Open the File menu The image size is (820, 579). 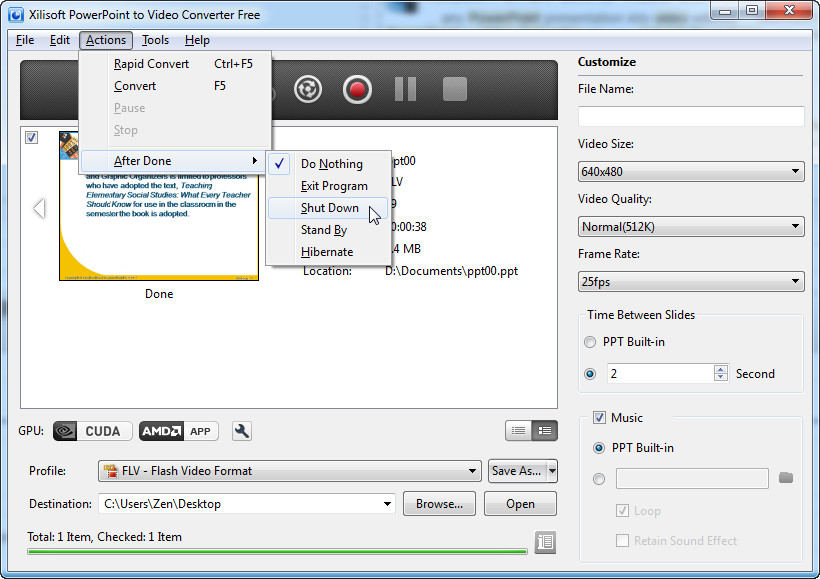coord(25,40)
